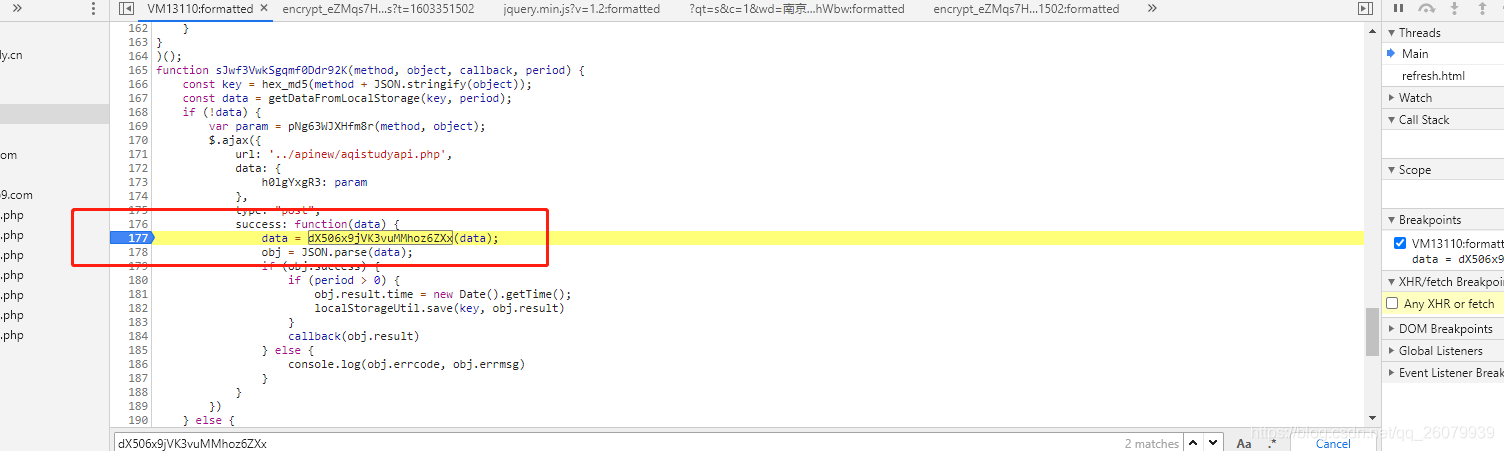Viewport: 1504px width, 451px height.
Task: Collapse the Call Stack section
Action: point(1443,119)
